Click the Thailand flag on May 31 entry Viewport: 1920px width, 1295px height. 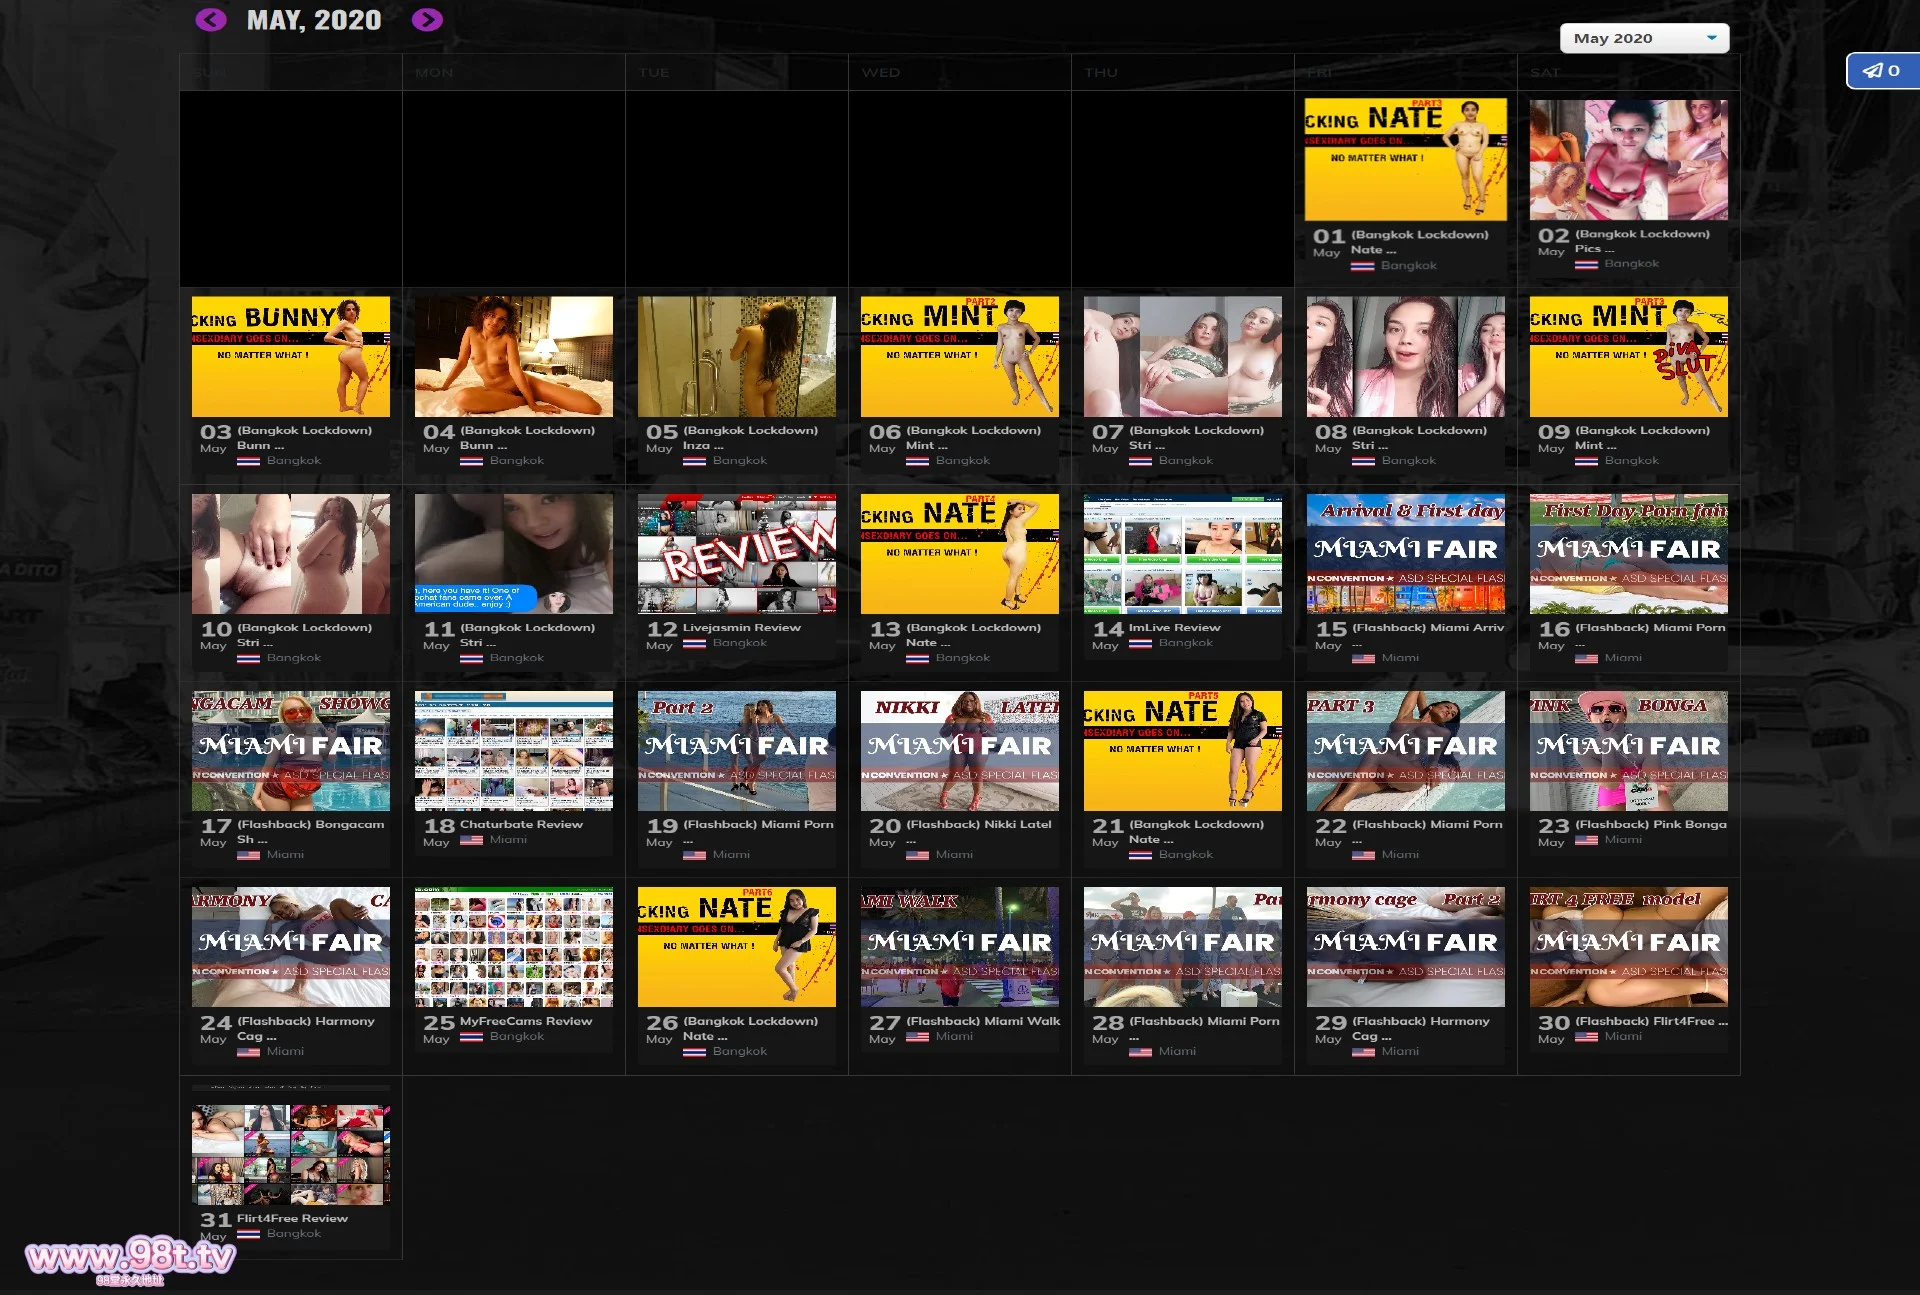[x=248, y=1234]
